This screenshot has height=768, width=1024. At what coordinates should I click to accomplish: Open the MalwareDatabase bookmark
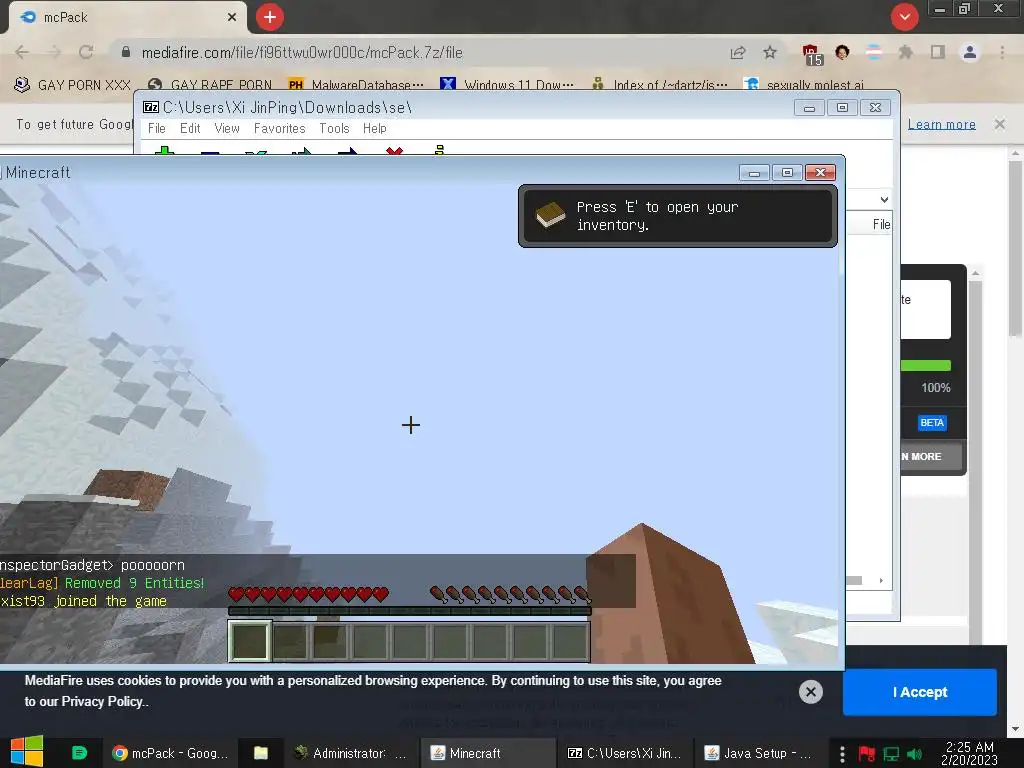point(356,85)
